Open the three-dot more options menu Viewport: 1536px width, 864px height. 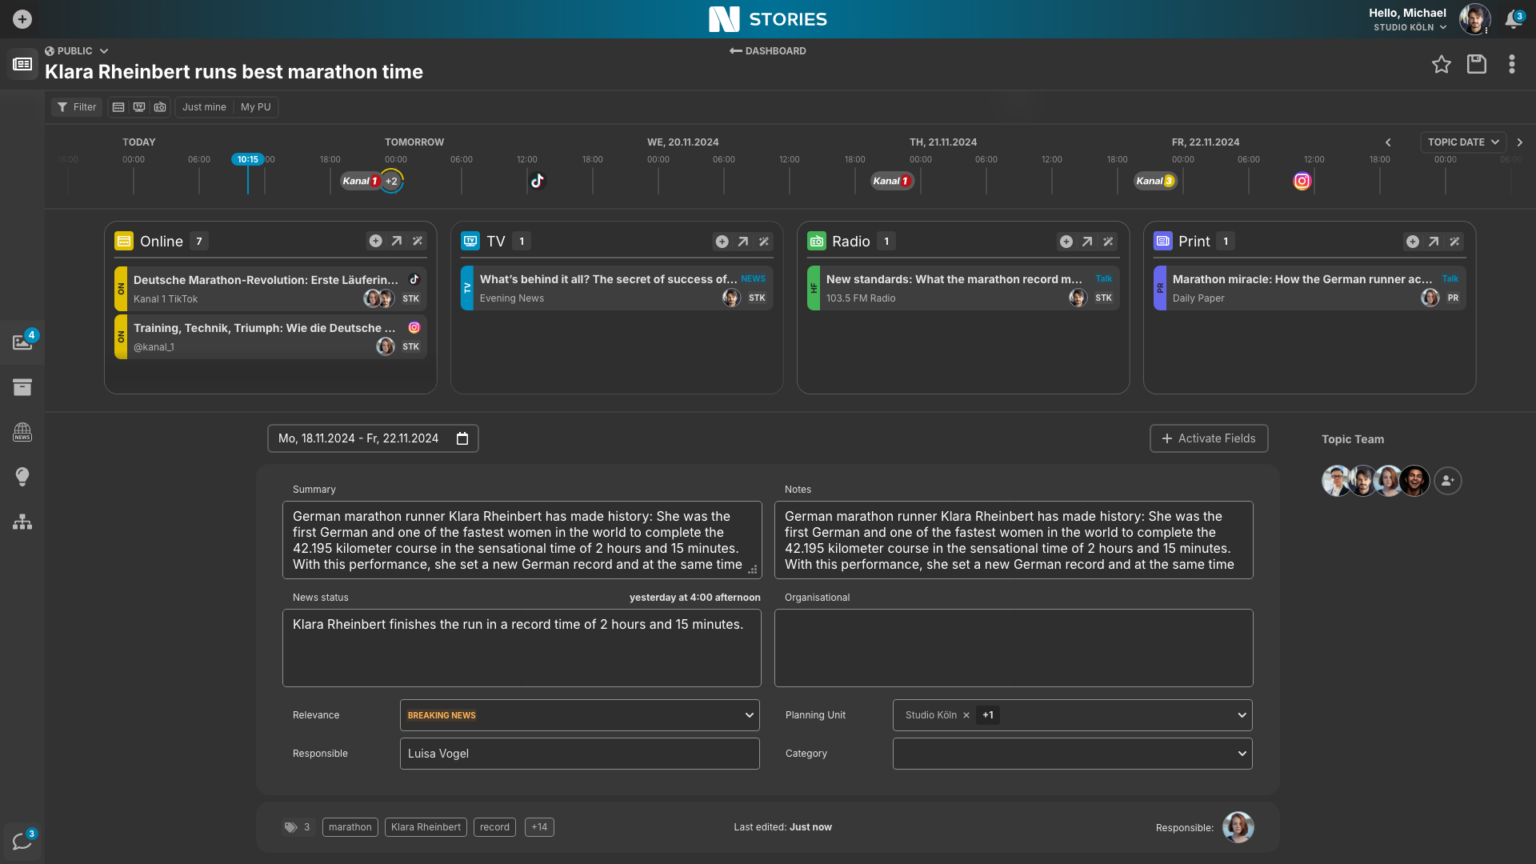point(1511,64)
